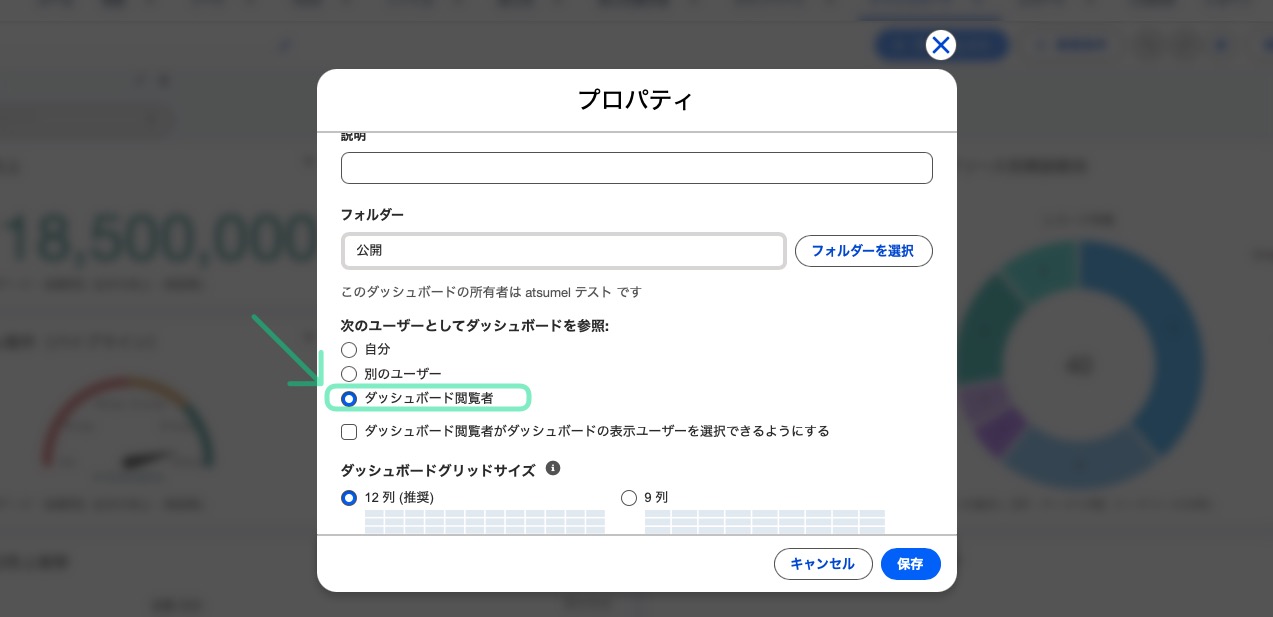Click the 12-column grid preview thumbnail
Viewport: 1273px width, 617px height.
point(485,522)
